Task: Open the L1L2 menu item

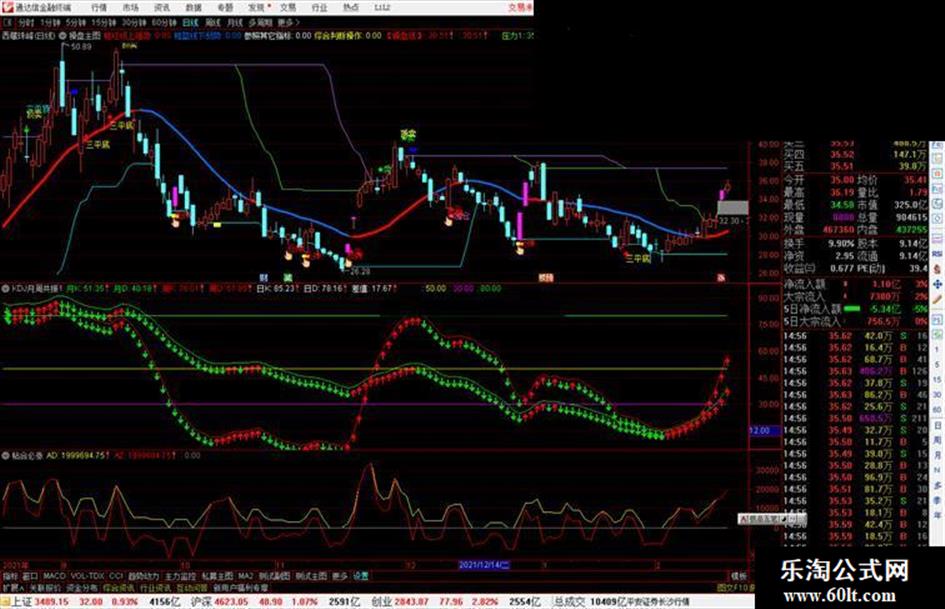Action: pos(382,7)
